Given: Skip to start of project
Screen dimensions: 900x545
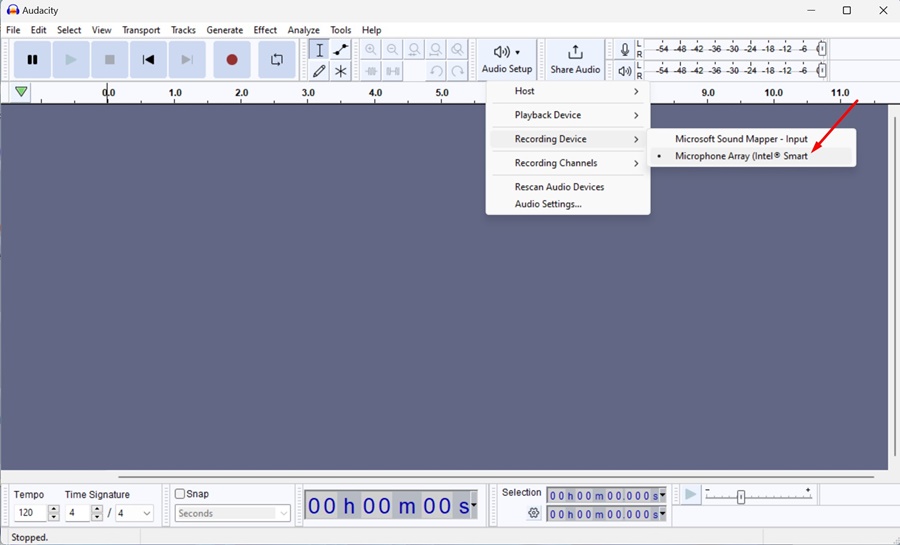Looking at the screenshot, I should [x=148, y=59].
